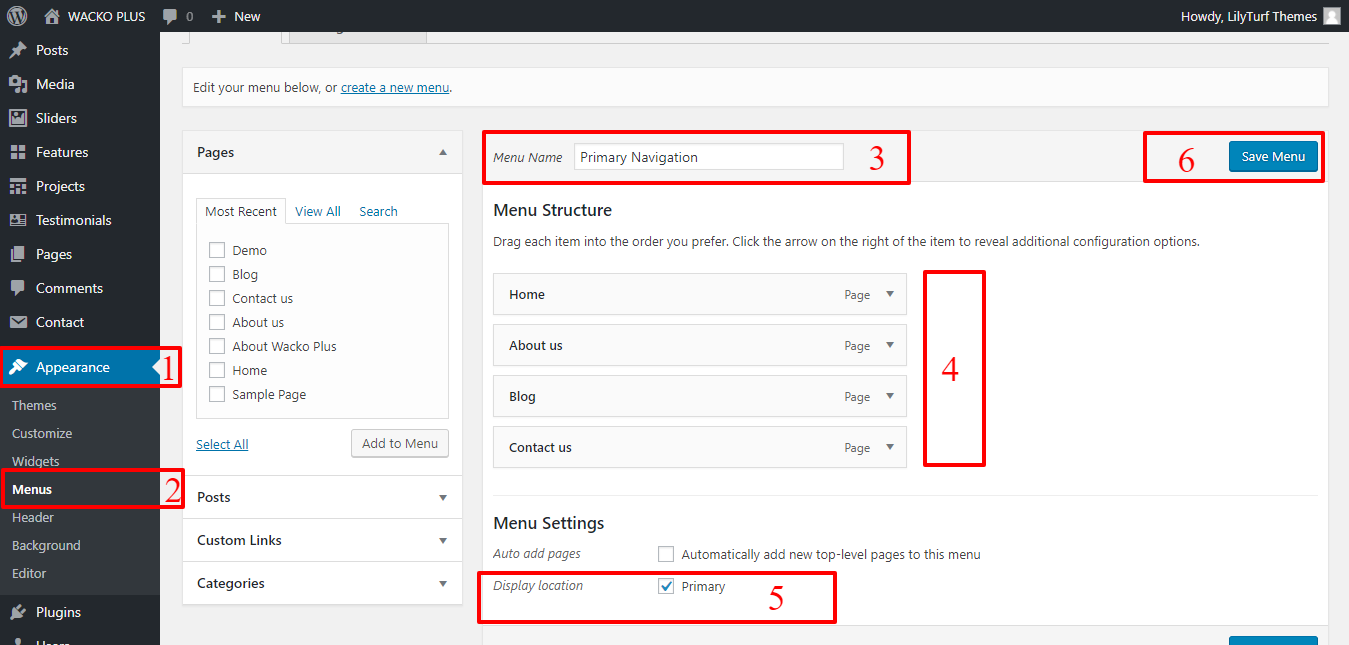The width and height of the screenshot is (1349, 645).
Task: Enable automatically add new top-level pages
Action: pyautogui.click(x=666, y=554)
